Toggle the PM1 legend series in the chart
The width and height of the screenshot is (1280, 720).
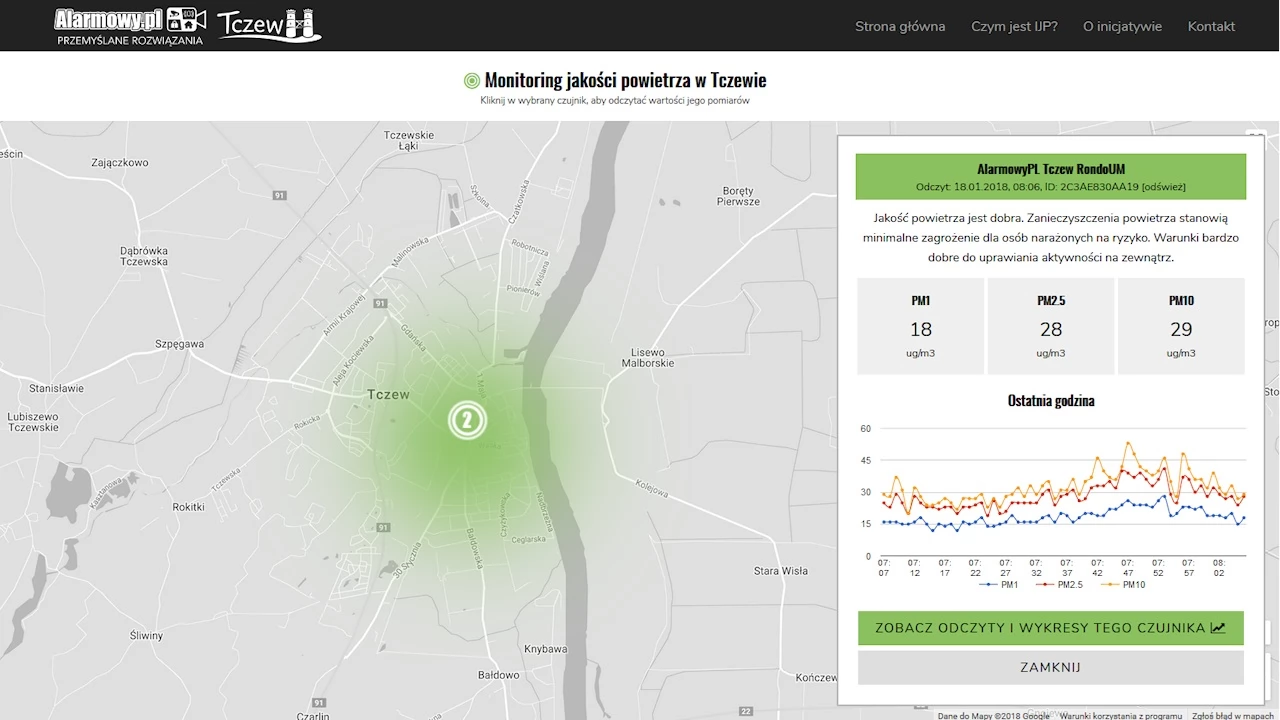pyautogui.click(x=998, y=584)
